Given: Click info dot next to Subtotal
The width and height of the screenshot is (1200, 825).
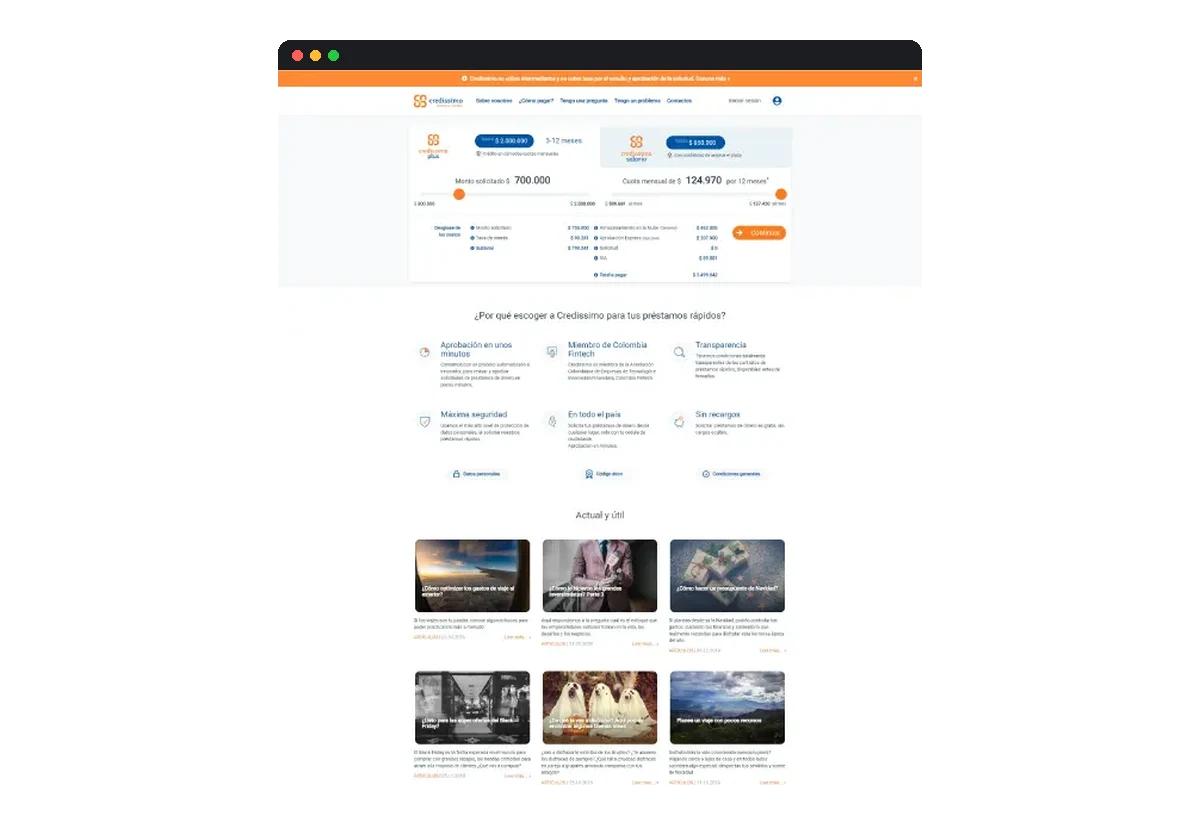Looking at the screenshot, I should point(472,248).
